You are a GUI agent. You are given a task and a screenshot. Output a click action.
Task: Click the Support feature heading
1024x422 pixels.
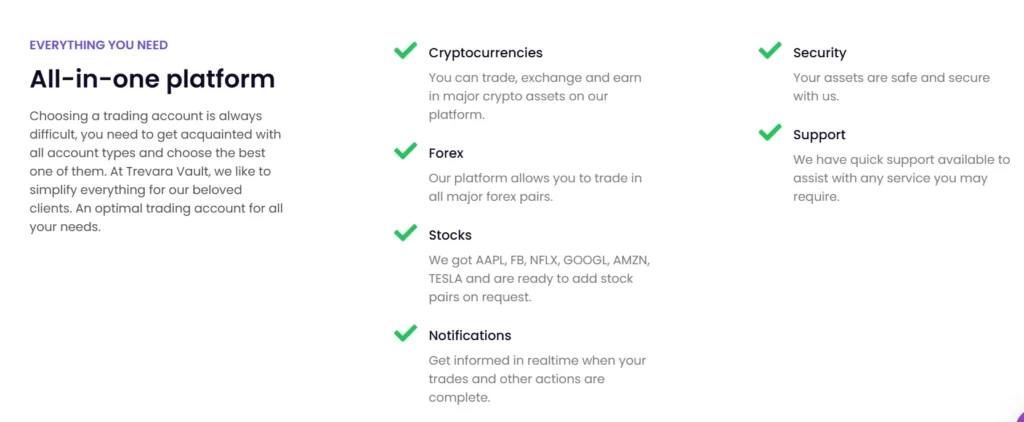click(x=819, y=135)
